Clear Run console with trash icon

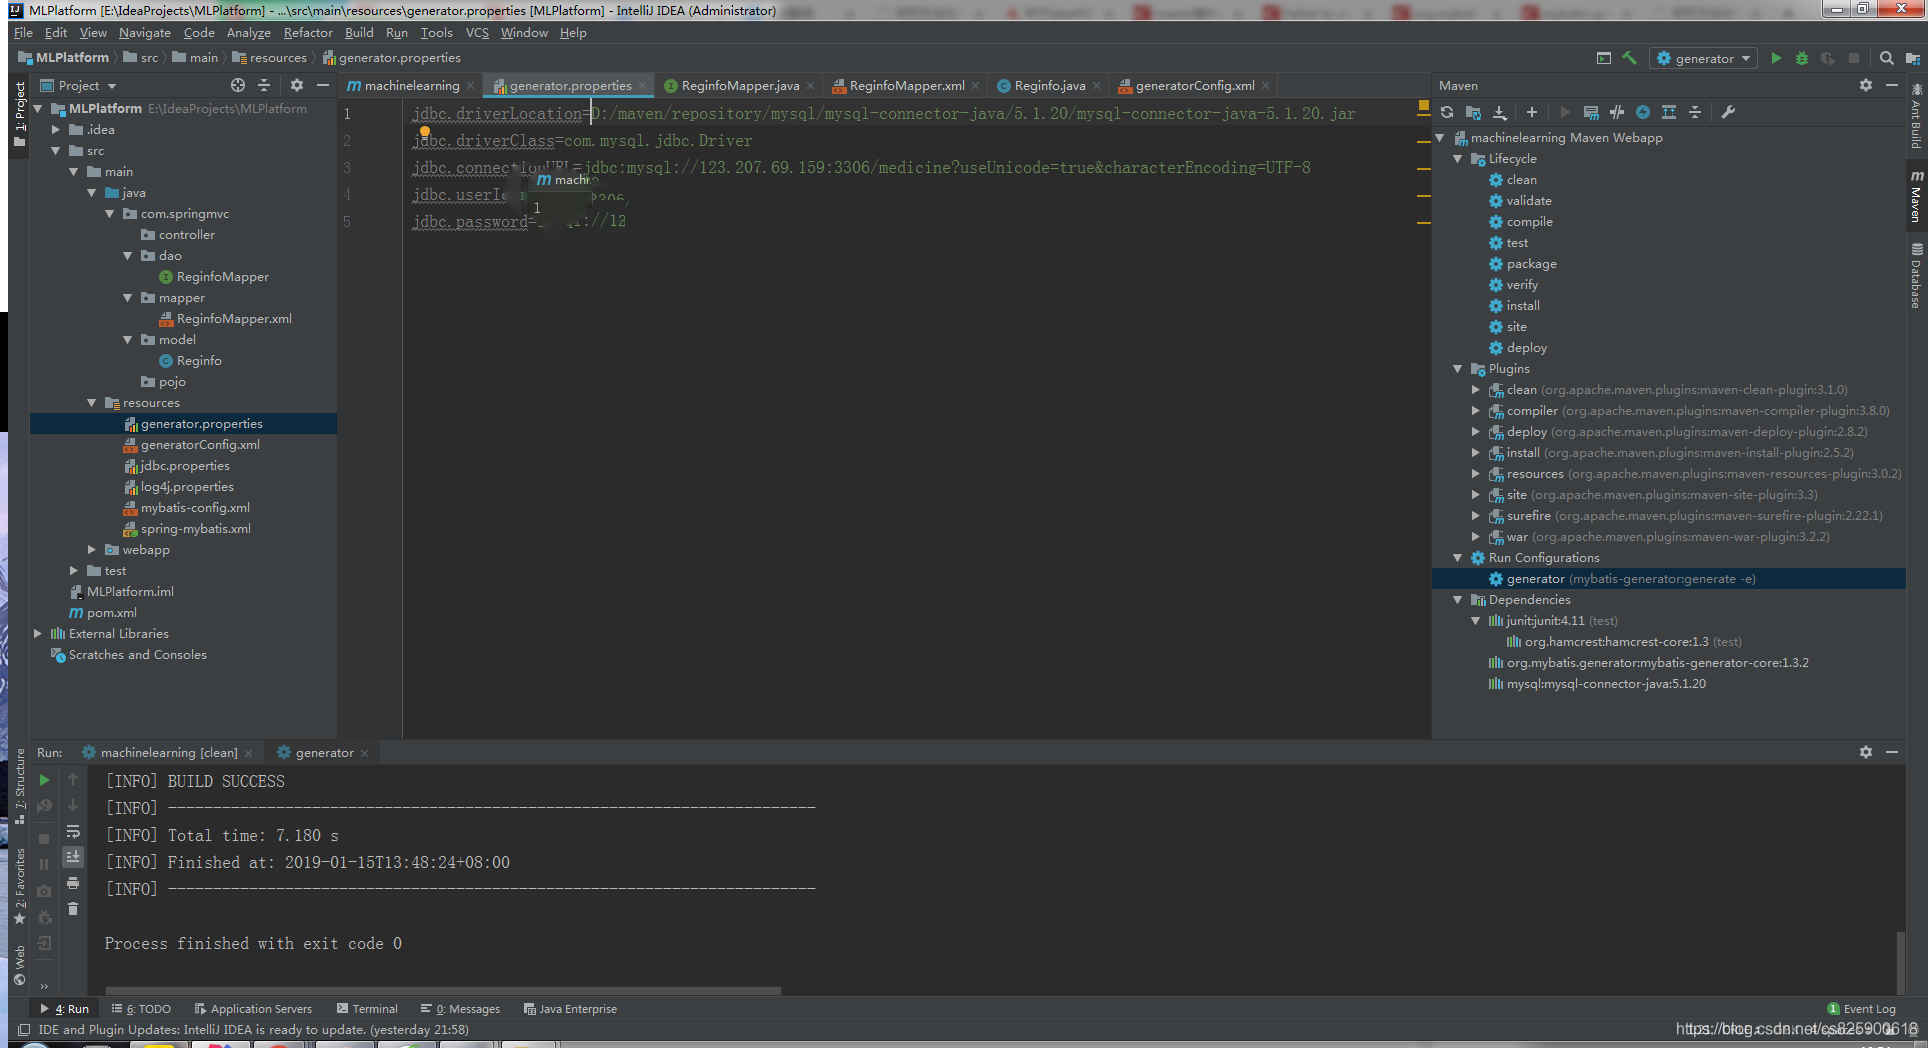click(x=73, y=909)
